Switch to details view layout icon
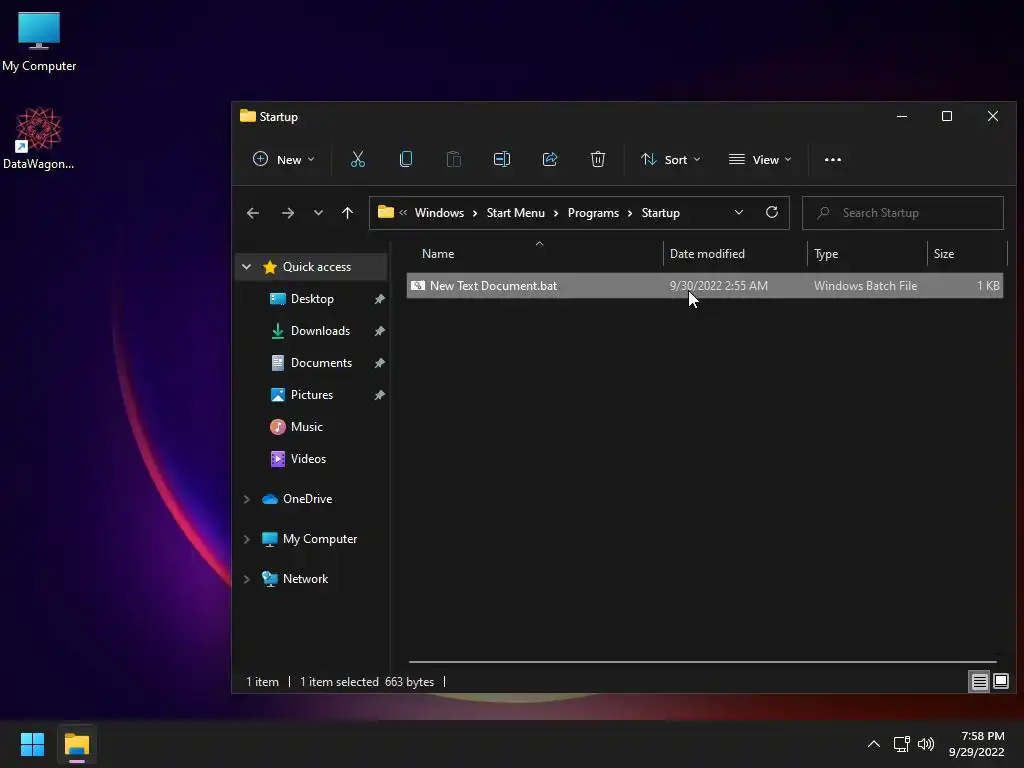The height and width of the screenshot is (768, 1024). coord(980,682)
